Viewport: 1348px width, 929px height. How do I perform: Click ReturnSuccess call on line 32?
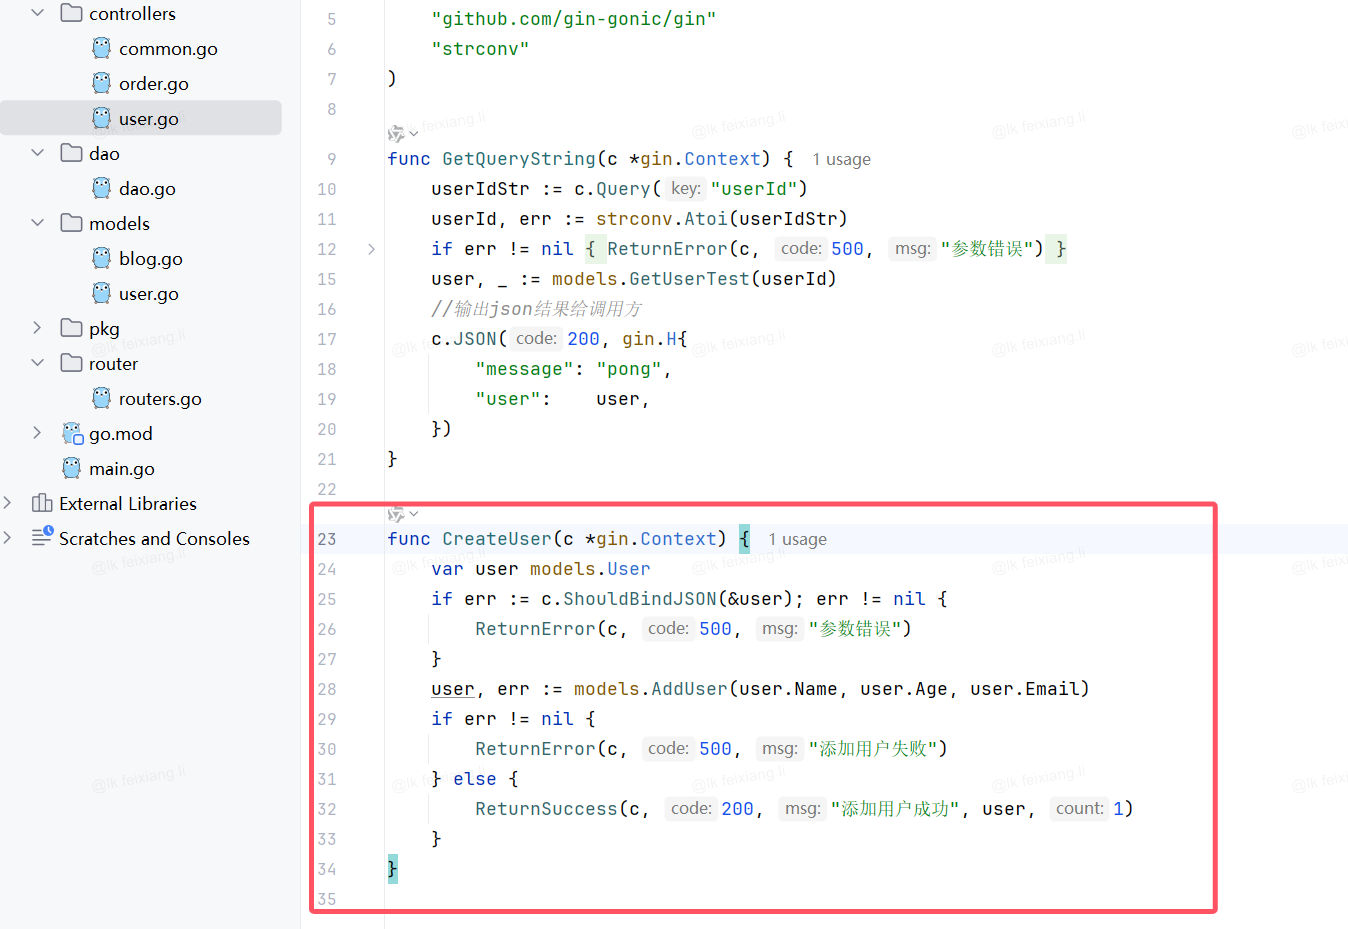(546, 809)
